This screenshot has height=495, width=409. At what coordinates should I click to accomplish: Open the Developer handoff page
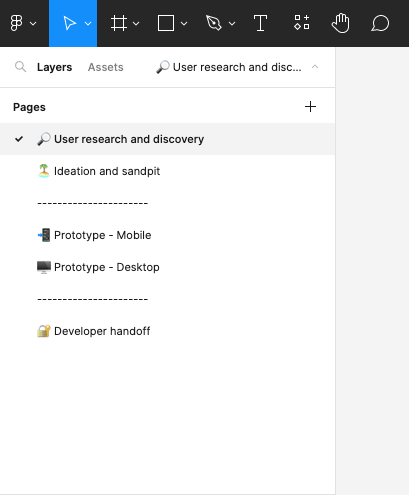tap(167, 331)
